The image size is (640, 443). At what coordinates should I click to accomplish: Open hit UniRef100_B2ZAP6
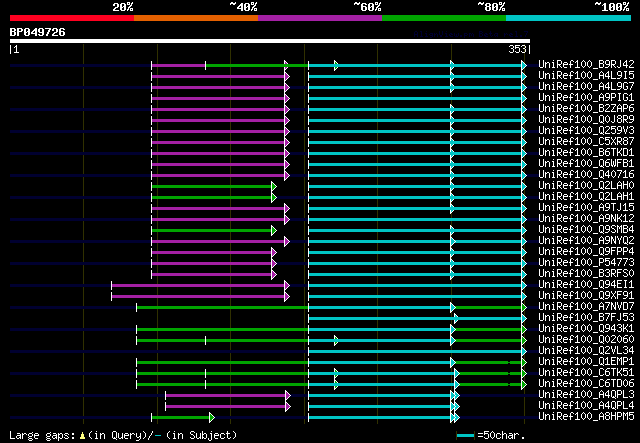586,108
